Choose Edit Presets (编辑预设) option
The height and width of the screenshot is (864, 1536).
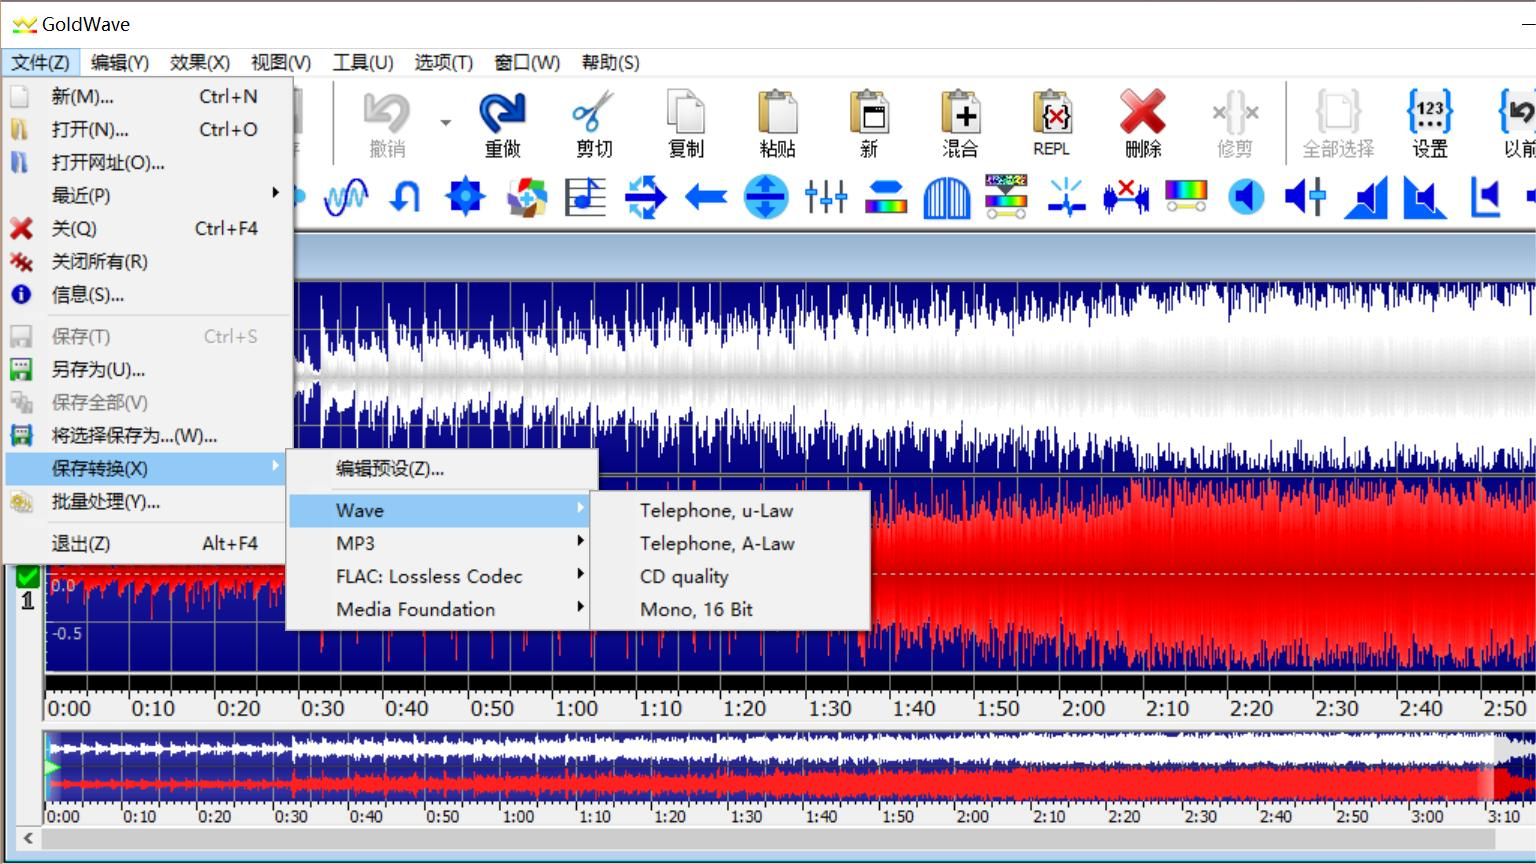(440, 468)
